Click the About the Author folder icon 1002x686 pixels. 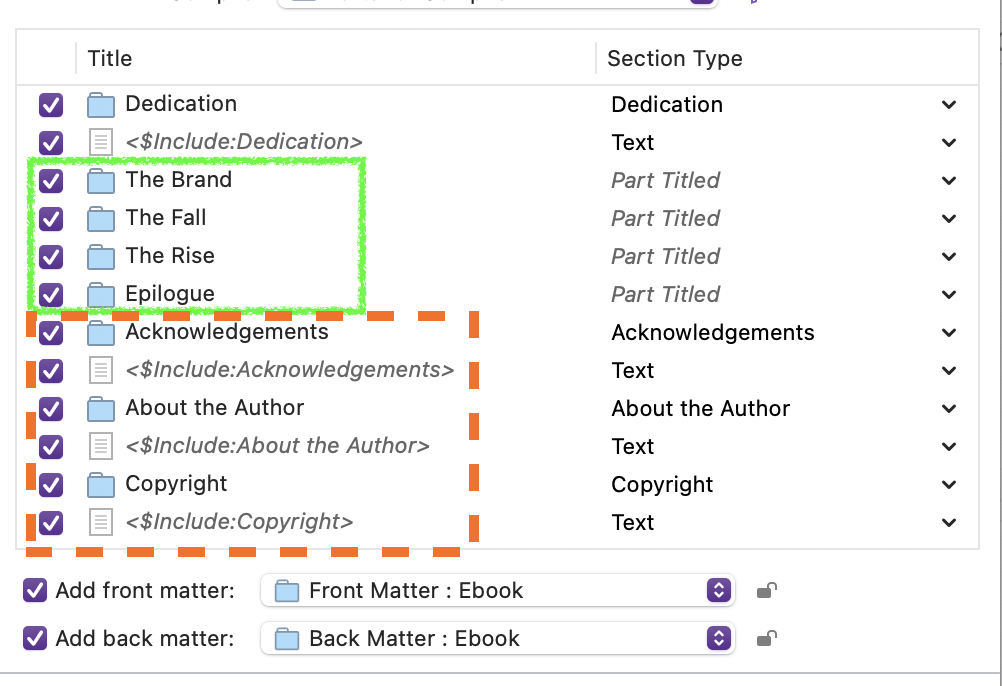[101, 408]
